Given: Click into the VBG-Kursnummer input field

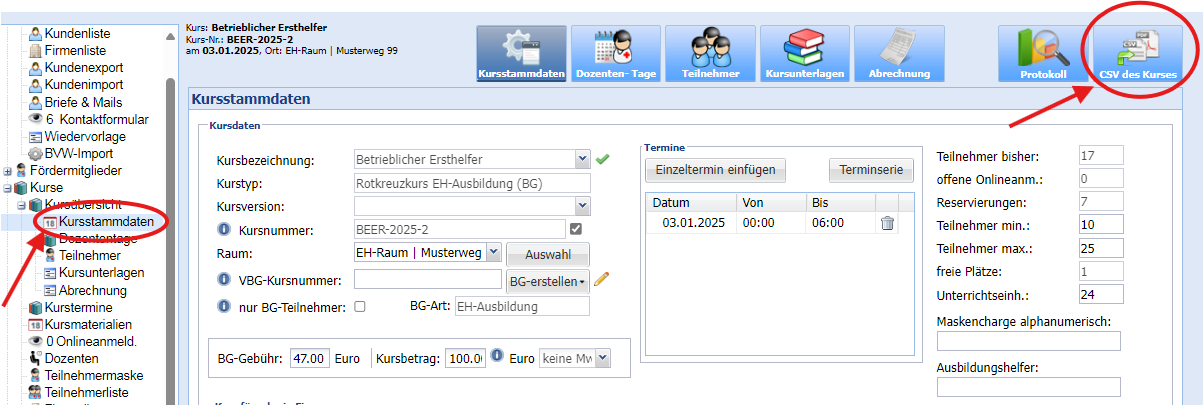Looking at the screenshot, I should [427, 280].
